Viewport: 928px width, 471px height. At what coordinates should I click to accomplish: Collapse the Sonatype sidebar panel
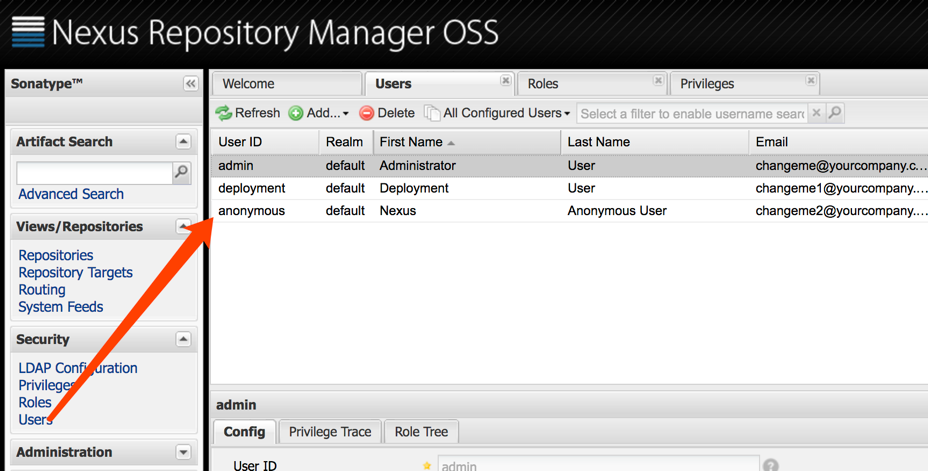pyautogui.click(x=190, y=84)
